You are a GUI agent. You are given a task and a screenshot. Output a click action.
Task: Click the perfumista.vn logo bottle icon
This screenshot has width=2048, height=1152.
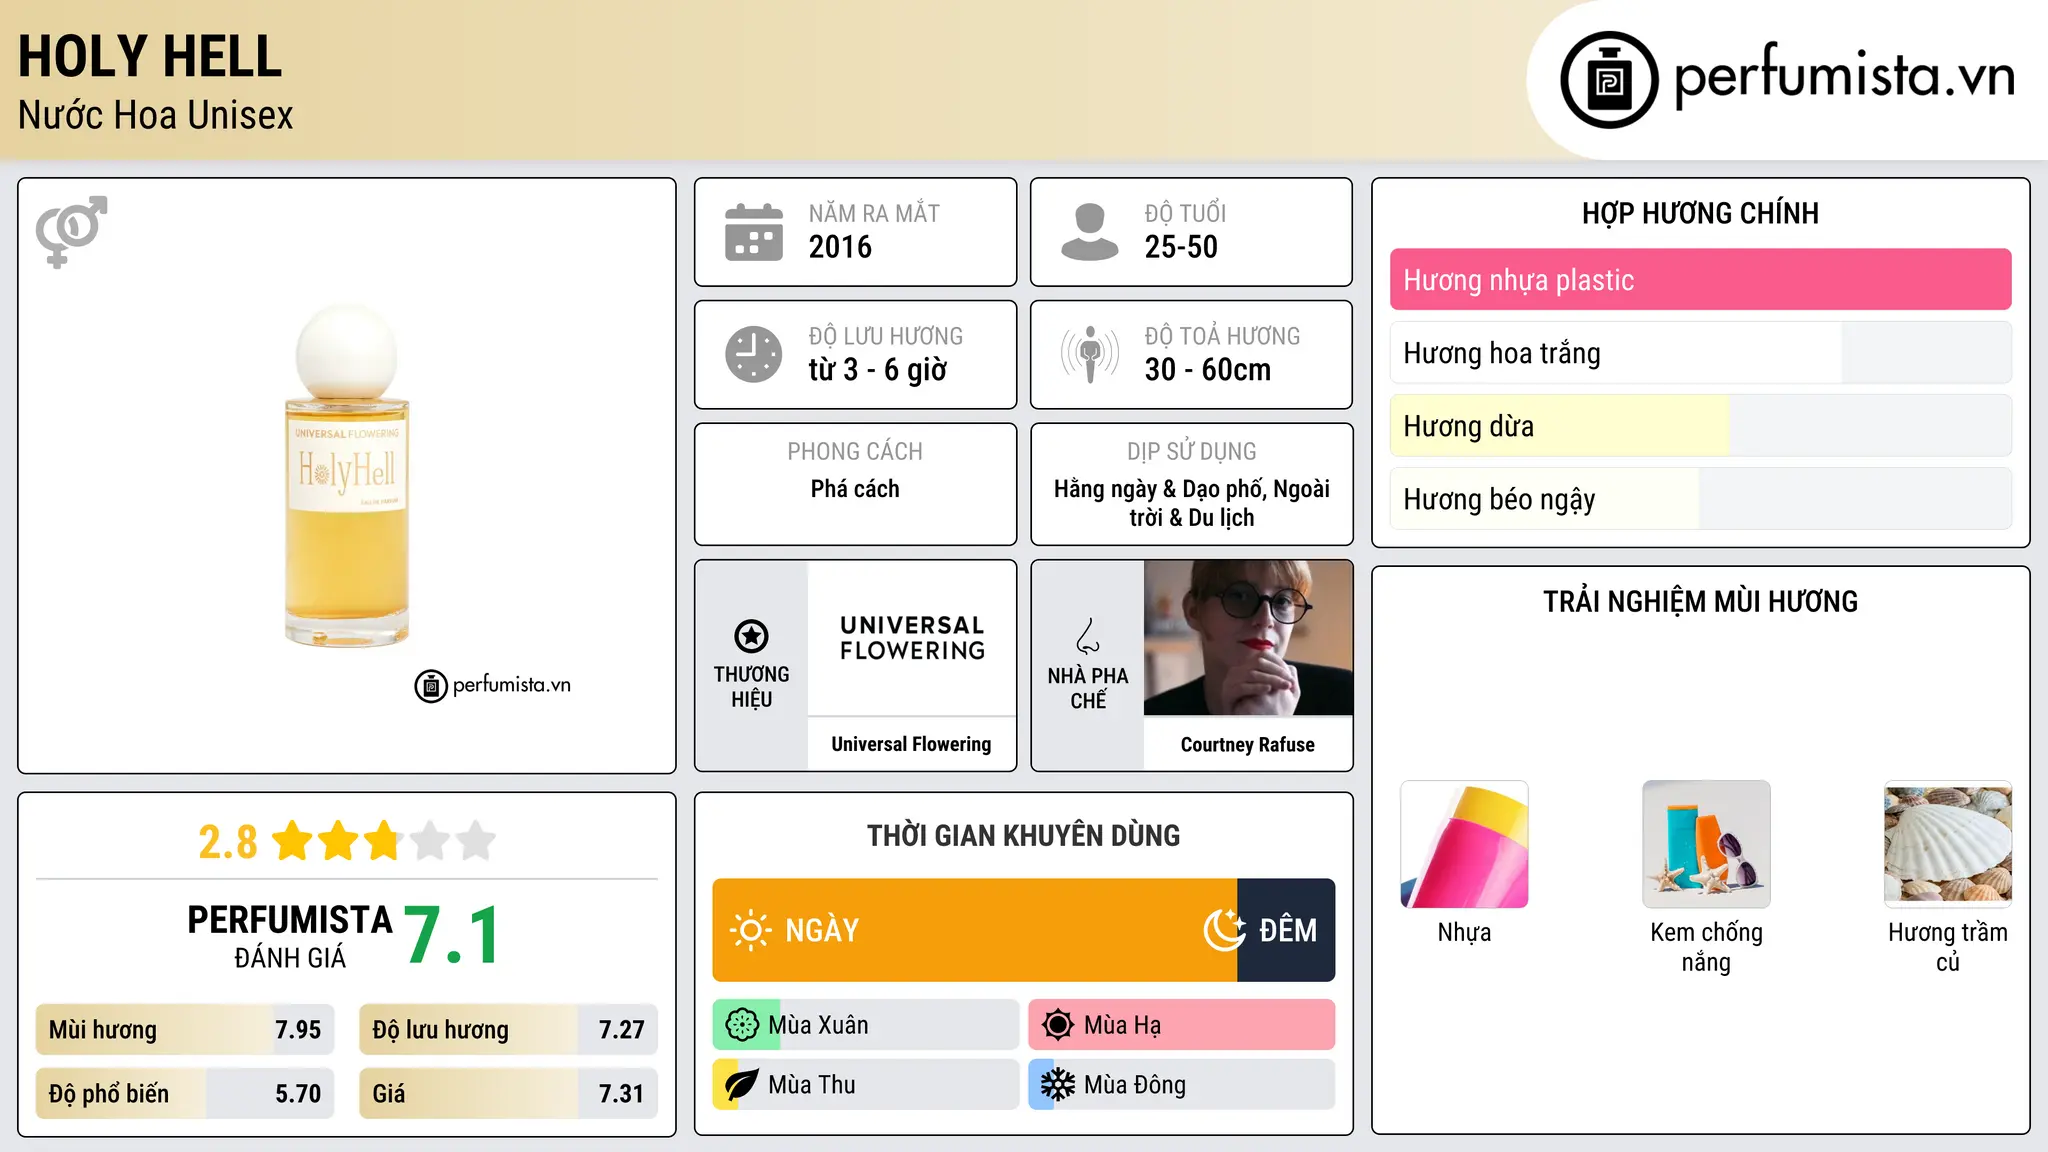point(1609,80)
